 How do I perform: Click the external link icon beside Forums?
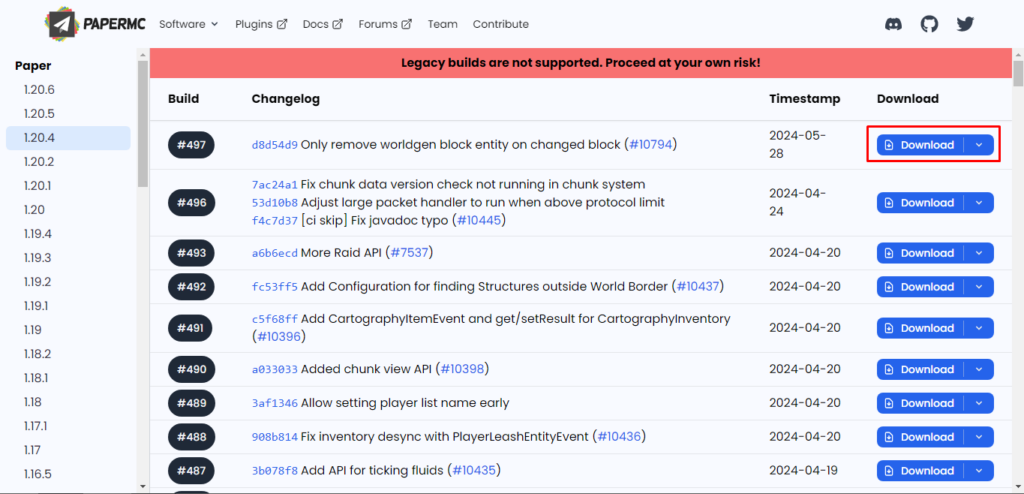coord(407,24)
